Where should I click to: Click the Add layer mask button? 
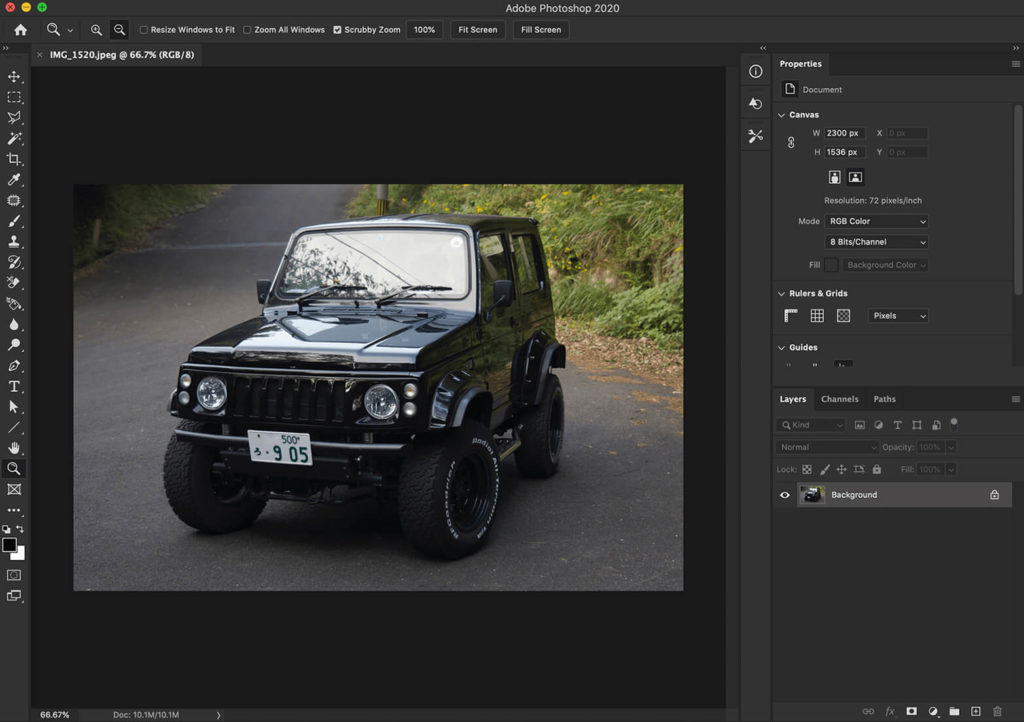(912, 712)
